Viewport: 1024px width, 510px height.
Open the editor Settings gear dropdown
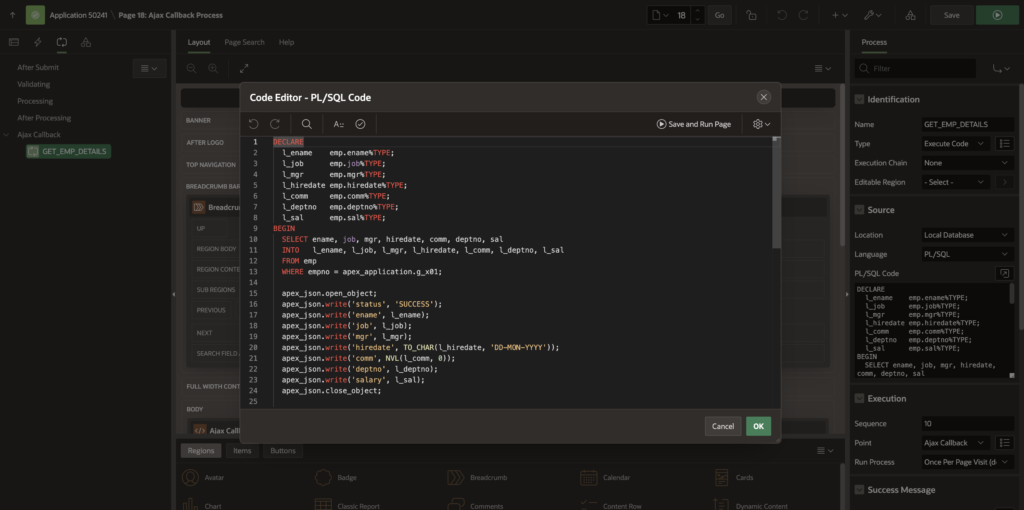pyautogui.click(x=761, y=124)
